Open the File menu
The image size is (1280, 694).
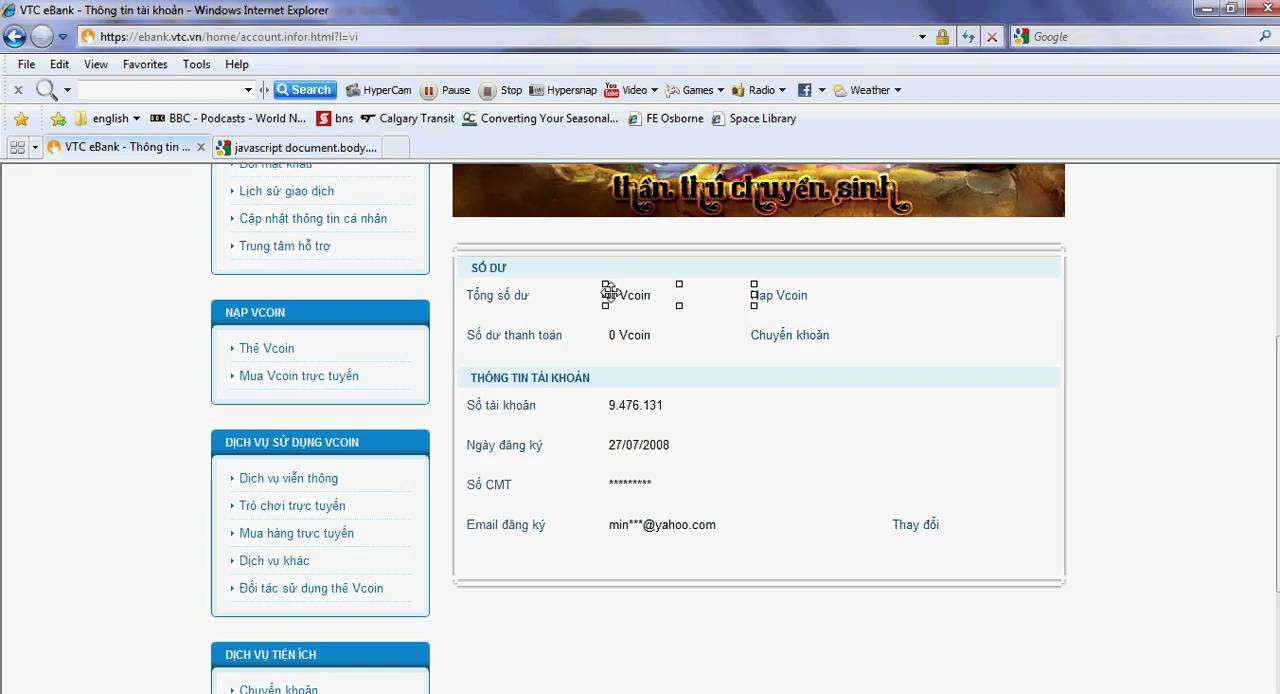[x=27, y=64]
